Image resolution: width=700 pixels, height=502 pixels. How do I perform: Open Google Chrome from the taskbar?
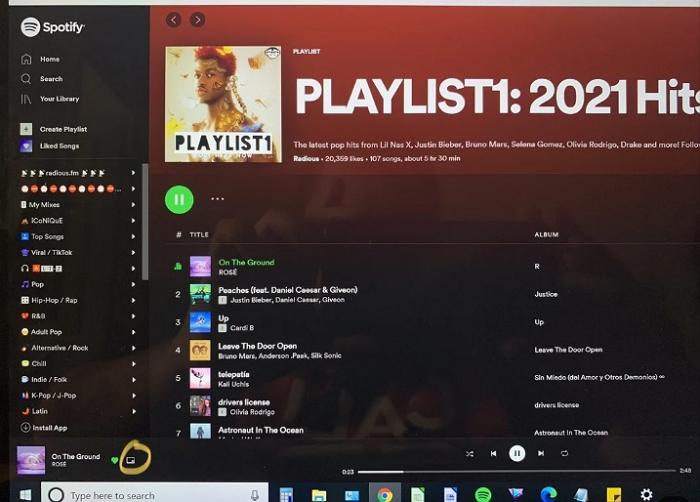click(385, 495)
